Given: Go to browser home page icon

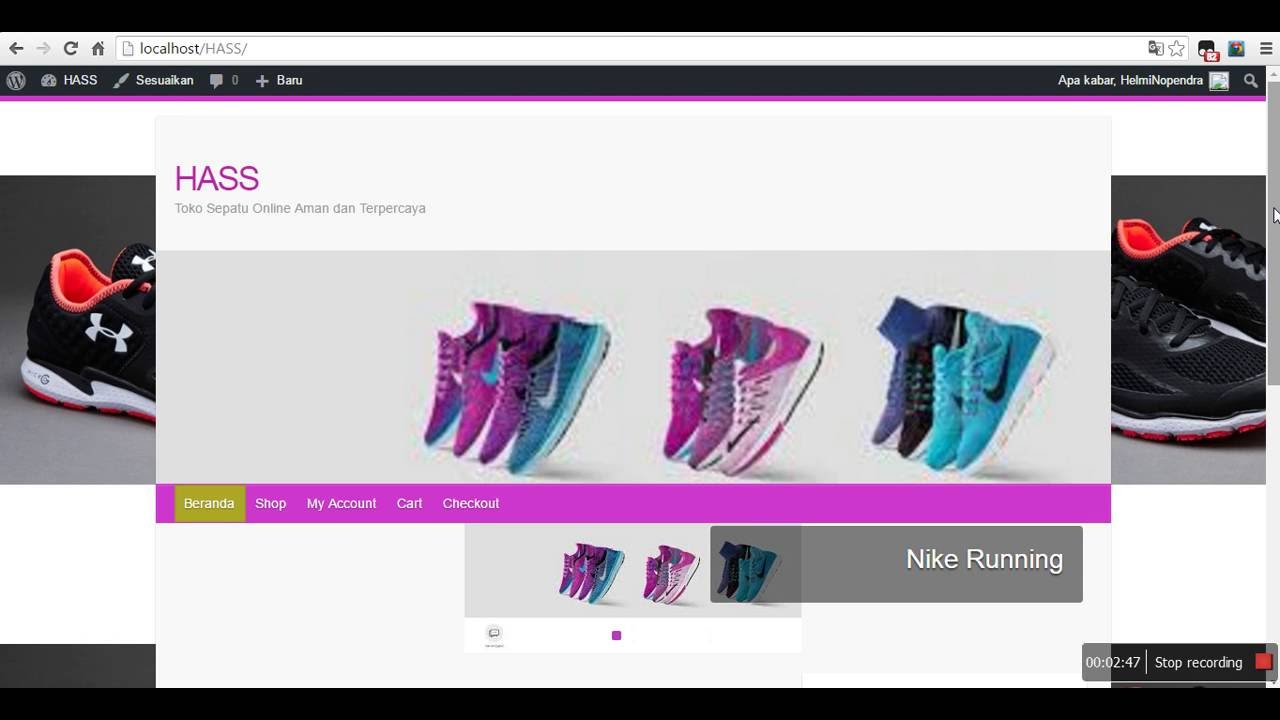Looking at the screenshot, I should pos(98,48).
